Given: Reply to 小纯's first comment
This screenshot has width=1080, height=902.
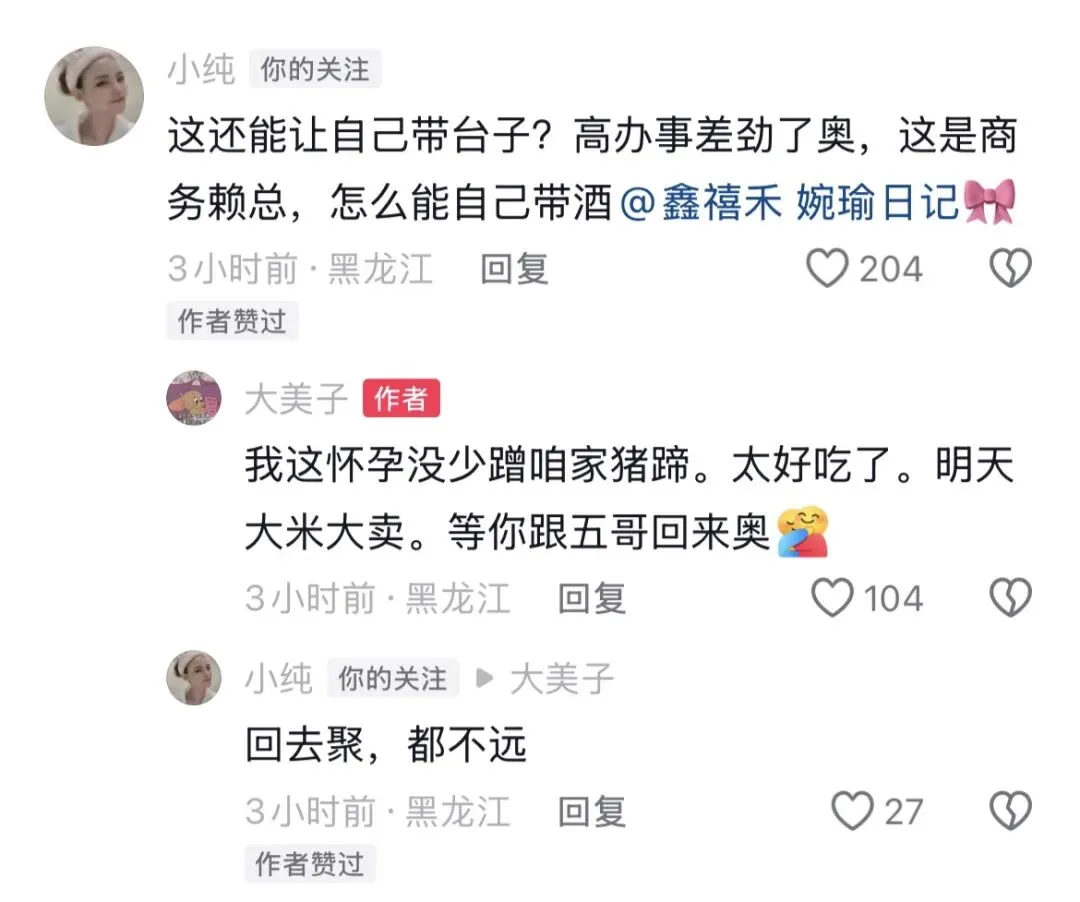Looking at the screenshot, I should click(x=515, y=269).
